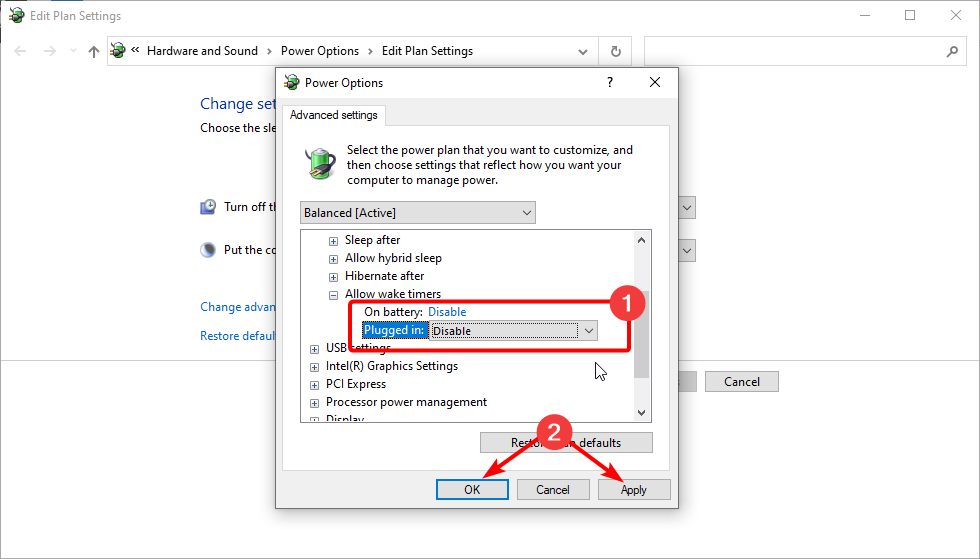Screen dimensions: 980x559
Task: Click the address bar power icon
Action: (118, 51)
